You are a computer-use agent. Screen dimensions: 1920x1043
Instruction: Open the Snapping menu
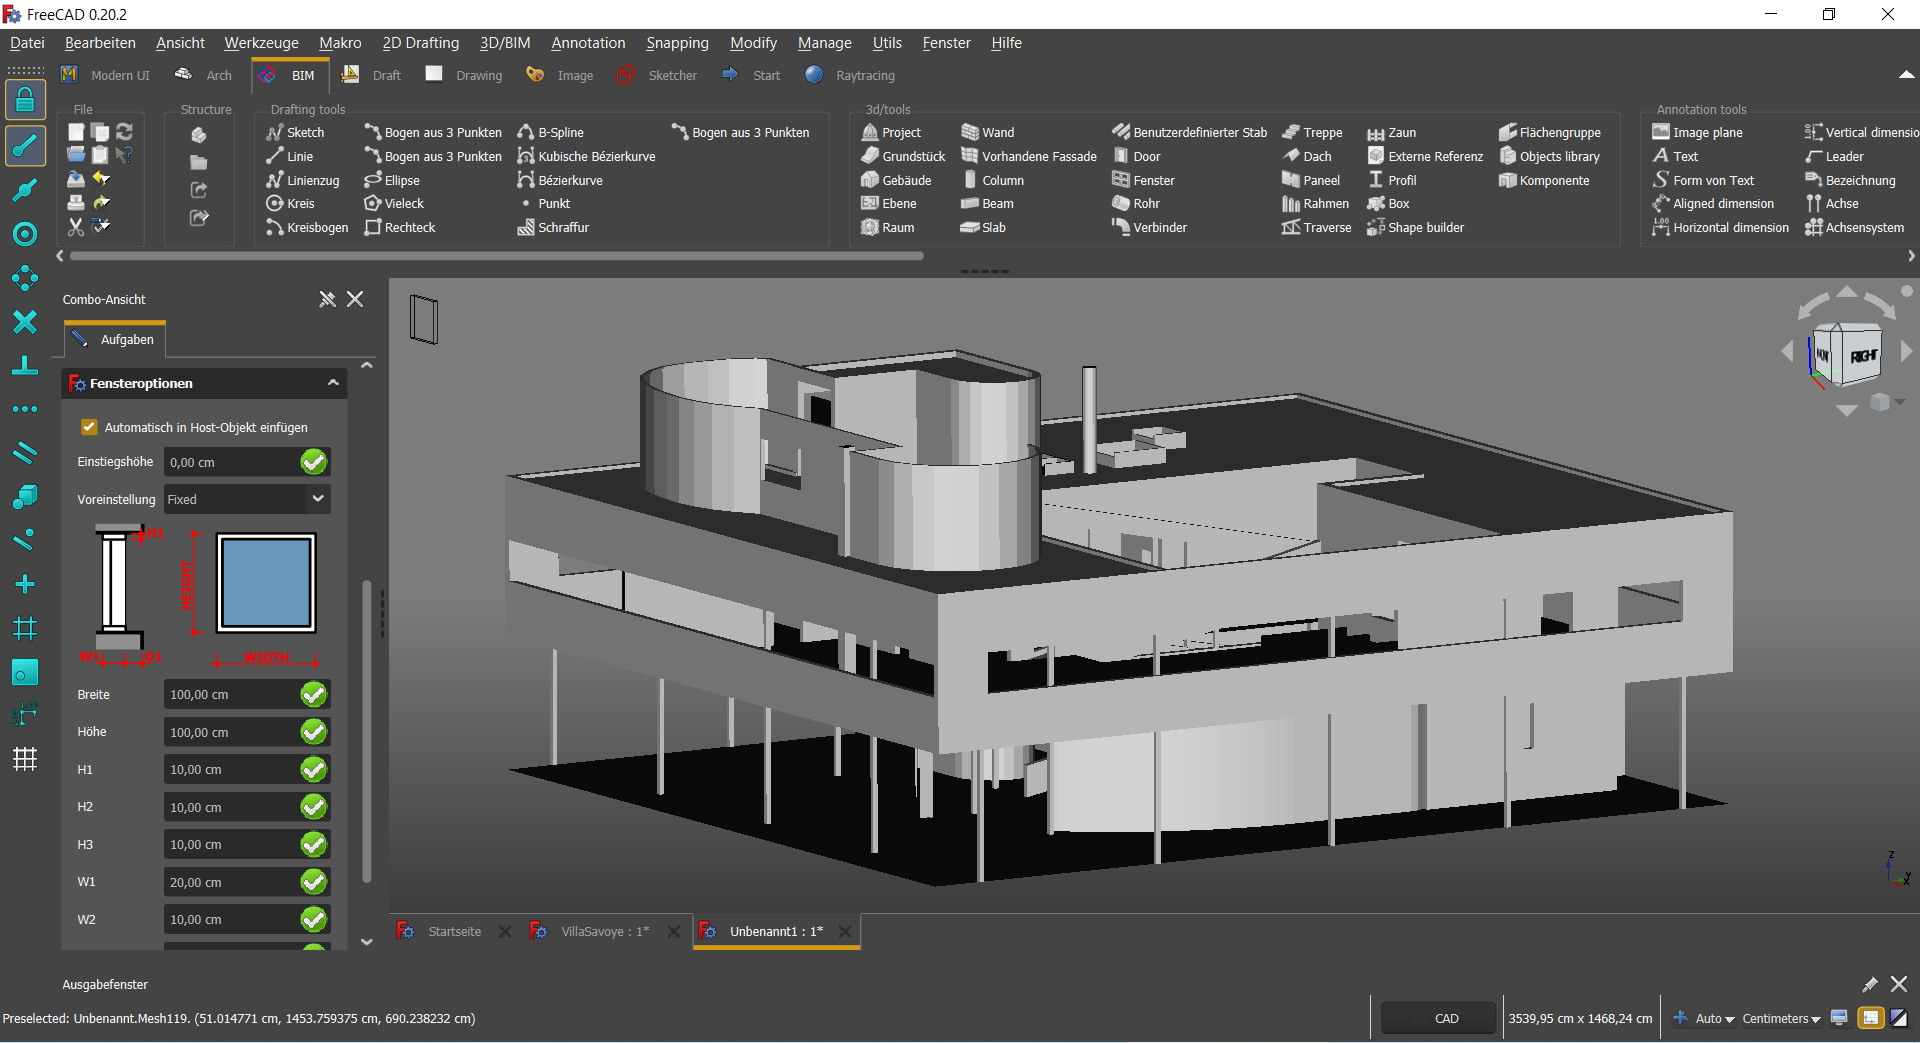point(677,43)
